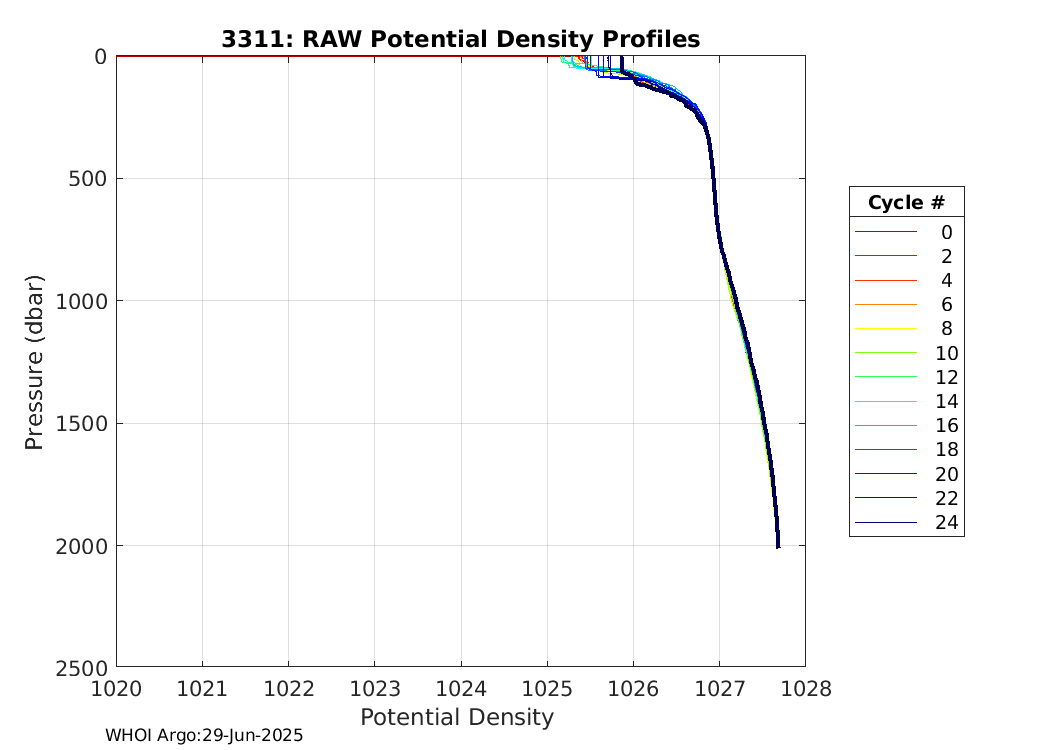
Task: Click the red Cycle 4 legend line
Action: pyautogui.click(x=885, y=280)
